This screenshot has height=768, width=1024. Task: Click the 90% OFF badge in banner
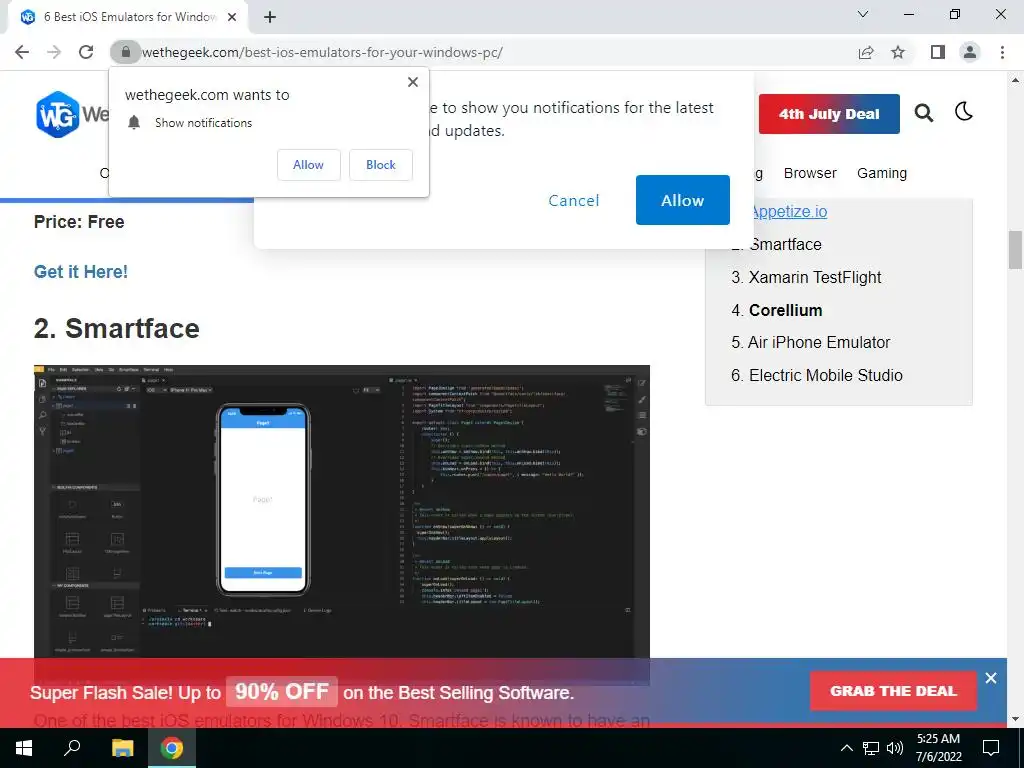click(x=281, y=692)
